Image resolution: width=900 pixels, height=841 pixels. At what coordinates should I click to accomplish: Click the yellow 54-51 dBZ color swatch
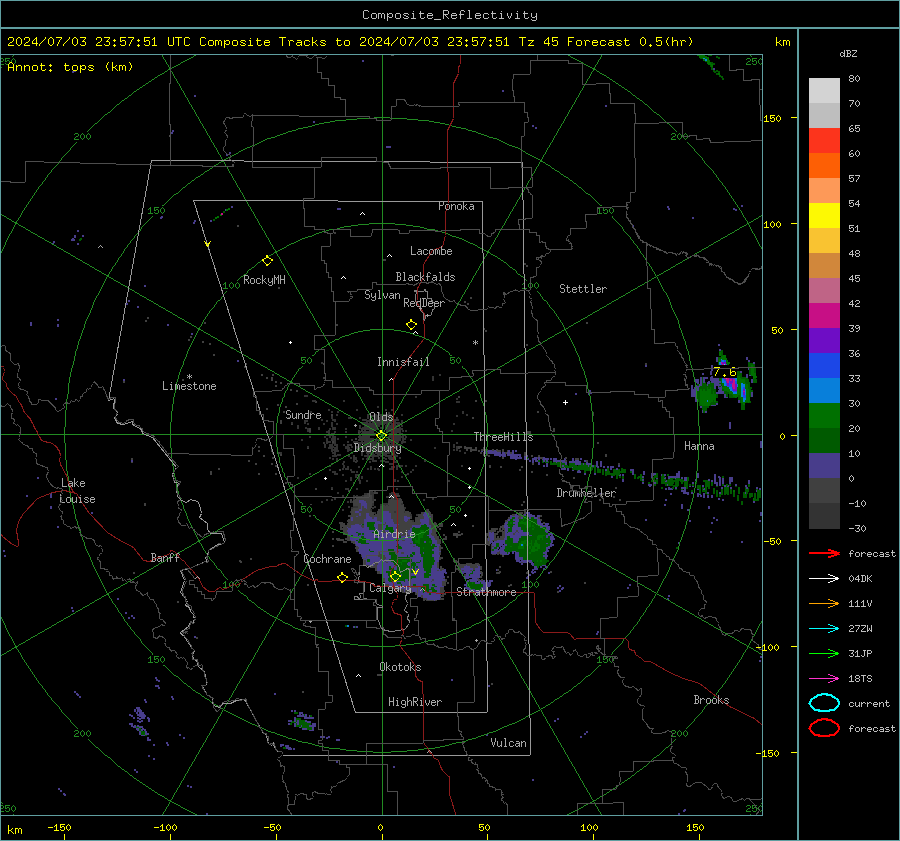pos(824,216)
